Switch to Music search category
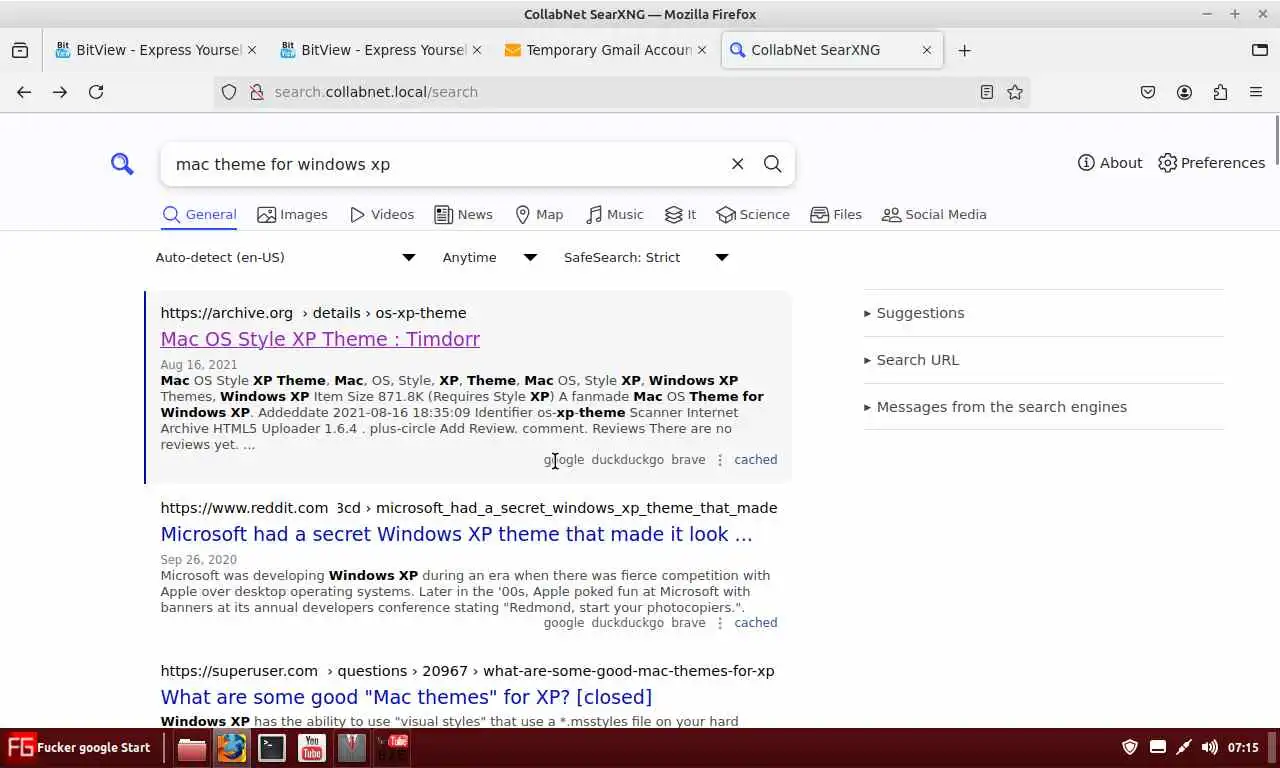 614,214
